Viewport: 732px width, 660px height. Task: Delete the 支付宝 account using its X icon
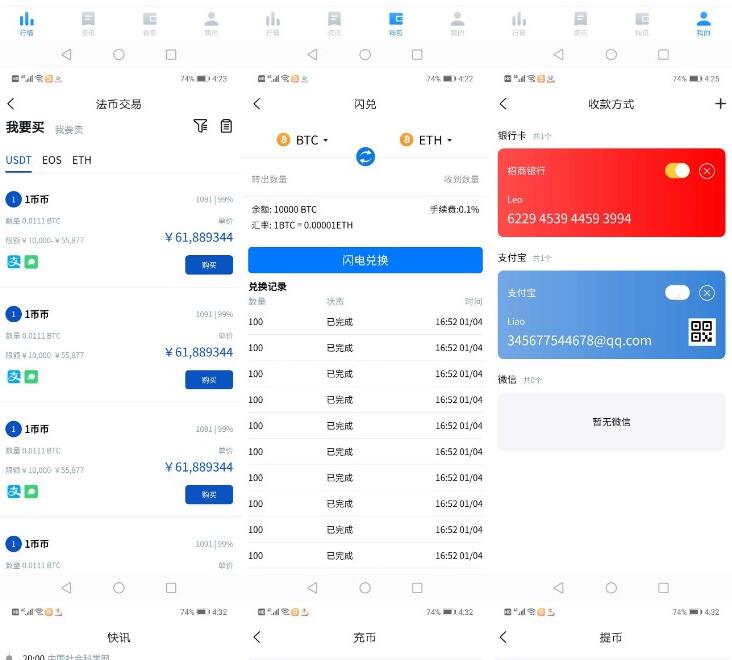pos(707,293)
